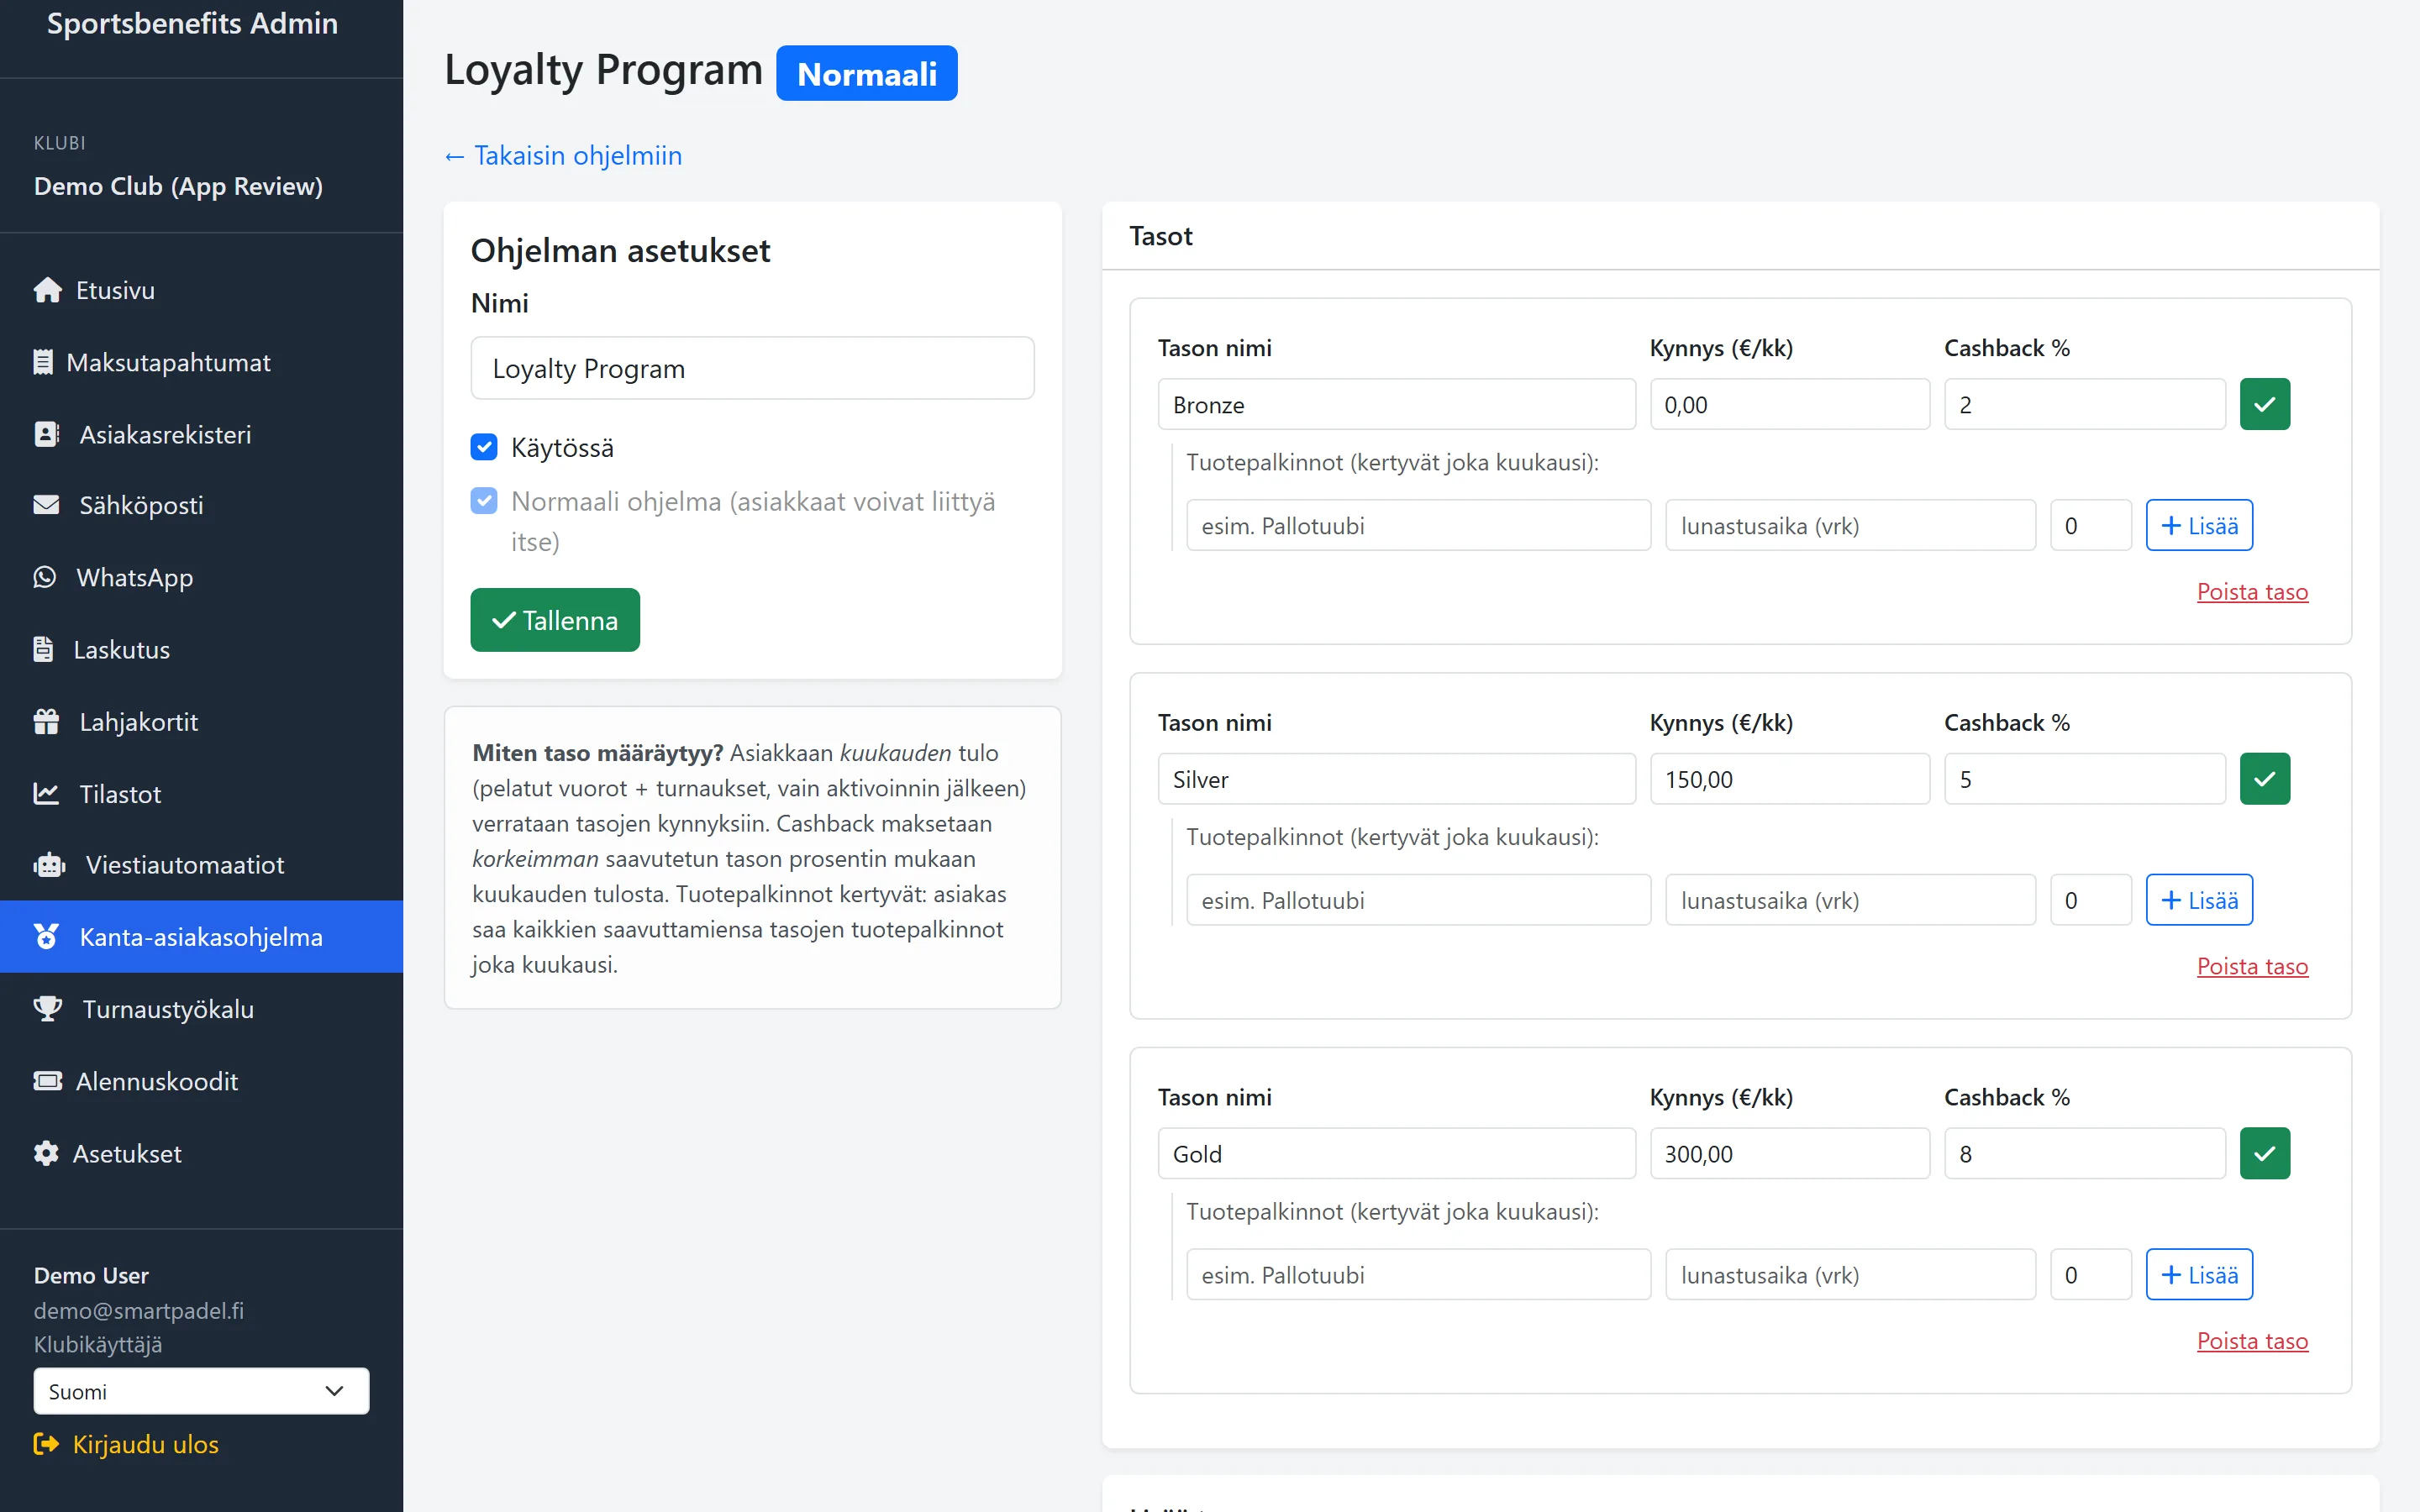Image resolution: width=2420 pixels, height=1512 pixels.
Task: Click the Maksutapahtumat receipt icon
Action: [43, 362]
